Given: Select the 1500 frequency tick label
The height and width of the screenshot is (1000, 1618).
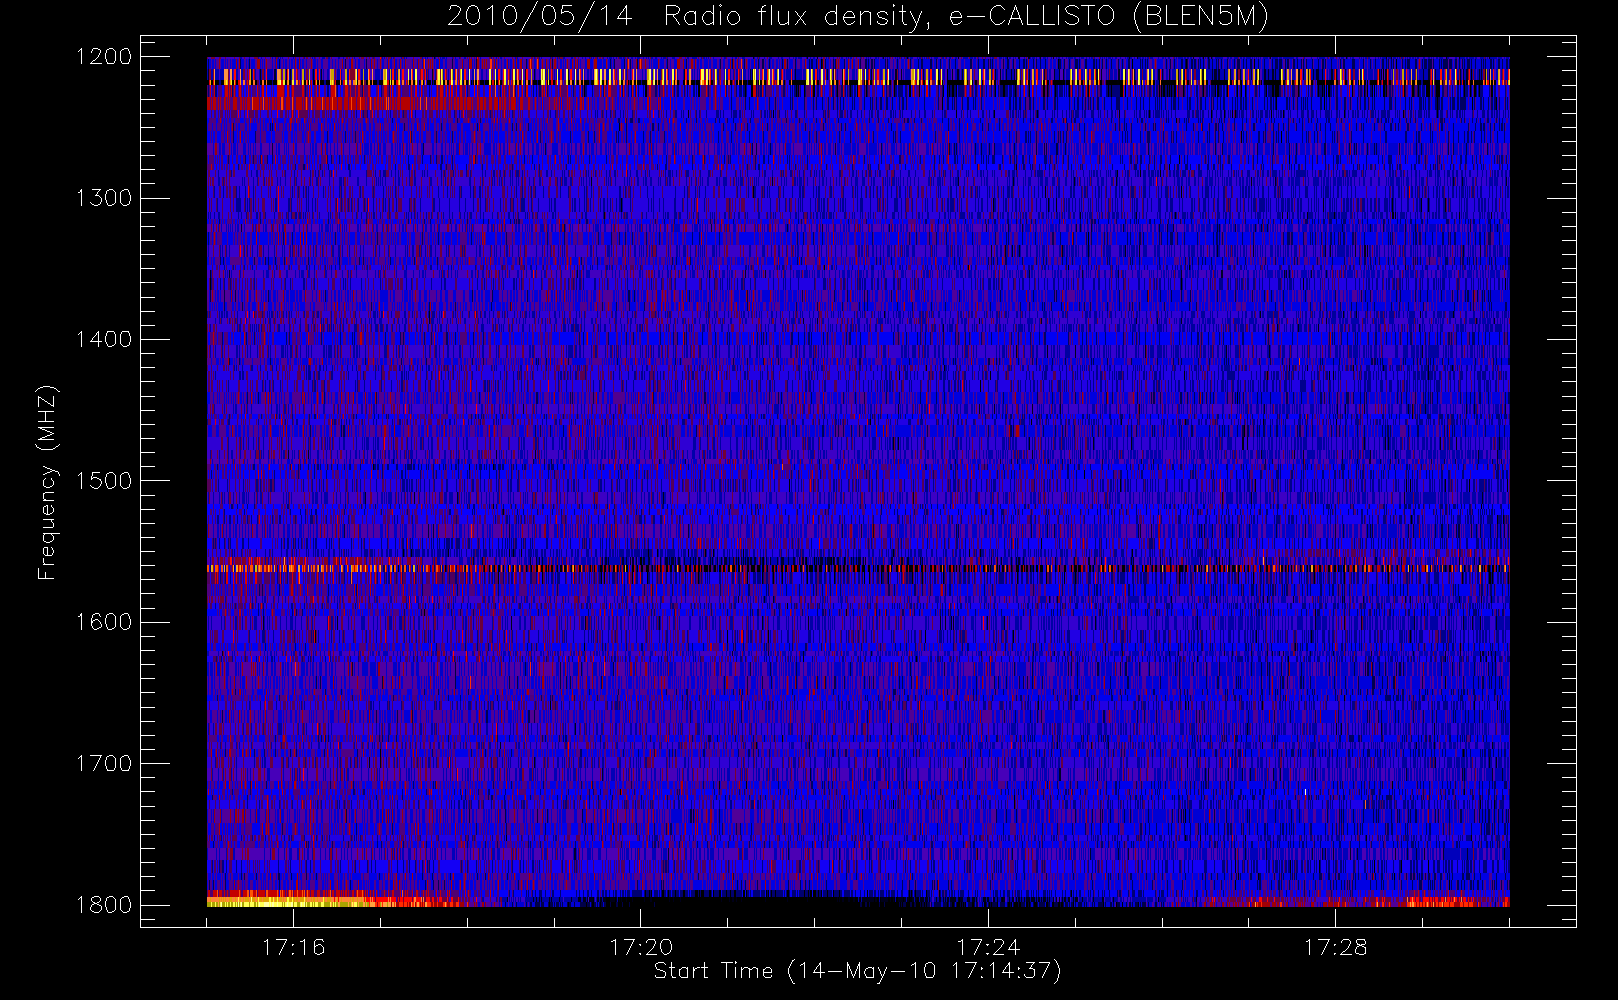Looking at the screenshot, I should (104, 481).
